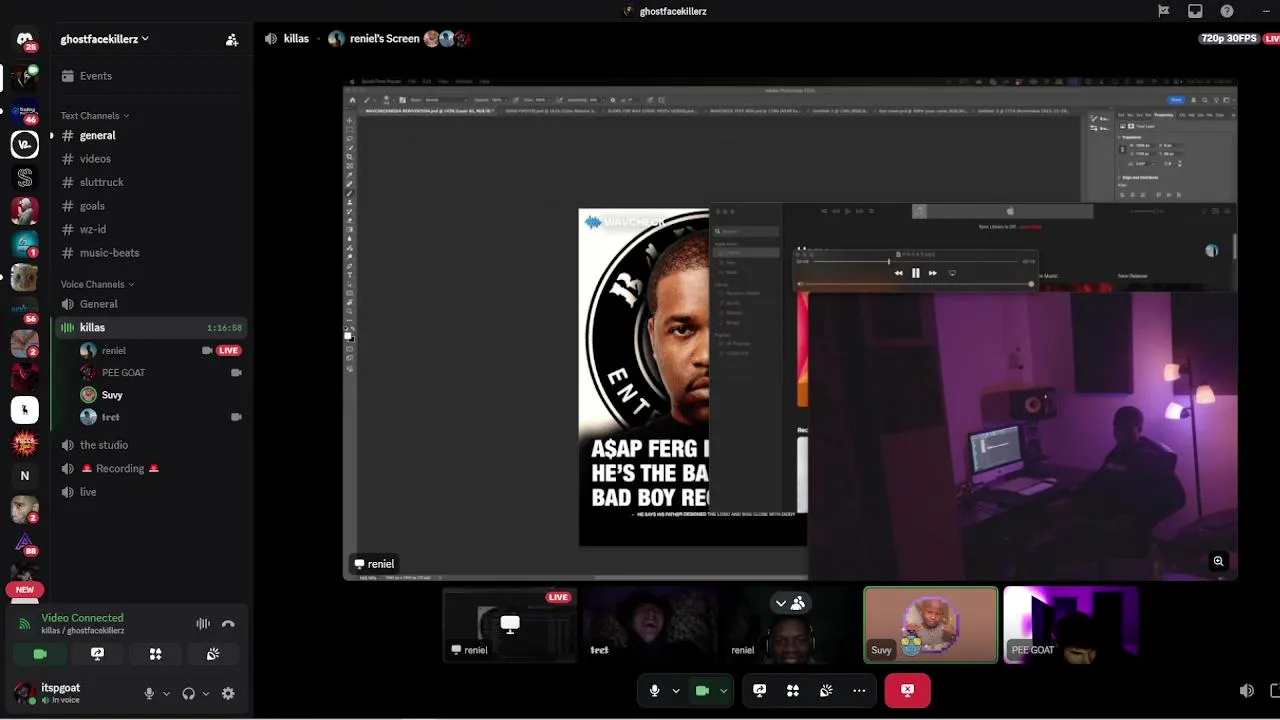The image size is (1280, 720).
Task: Toggle camera in Video Connected panel
Action: 39,654
